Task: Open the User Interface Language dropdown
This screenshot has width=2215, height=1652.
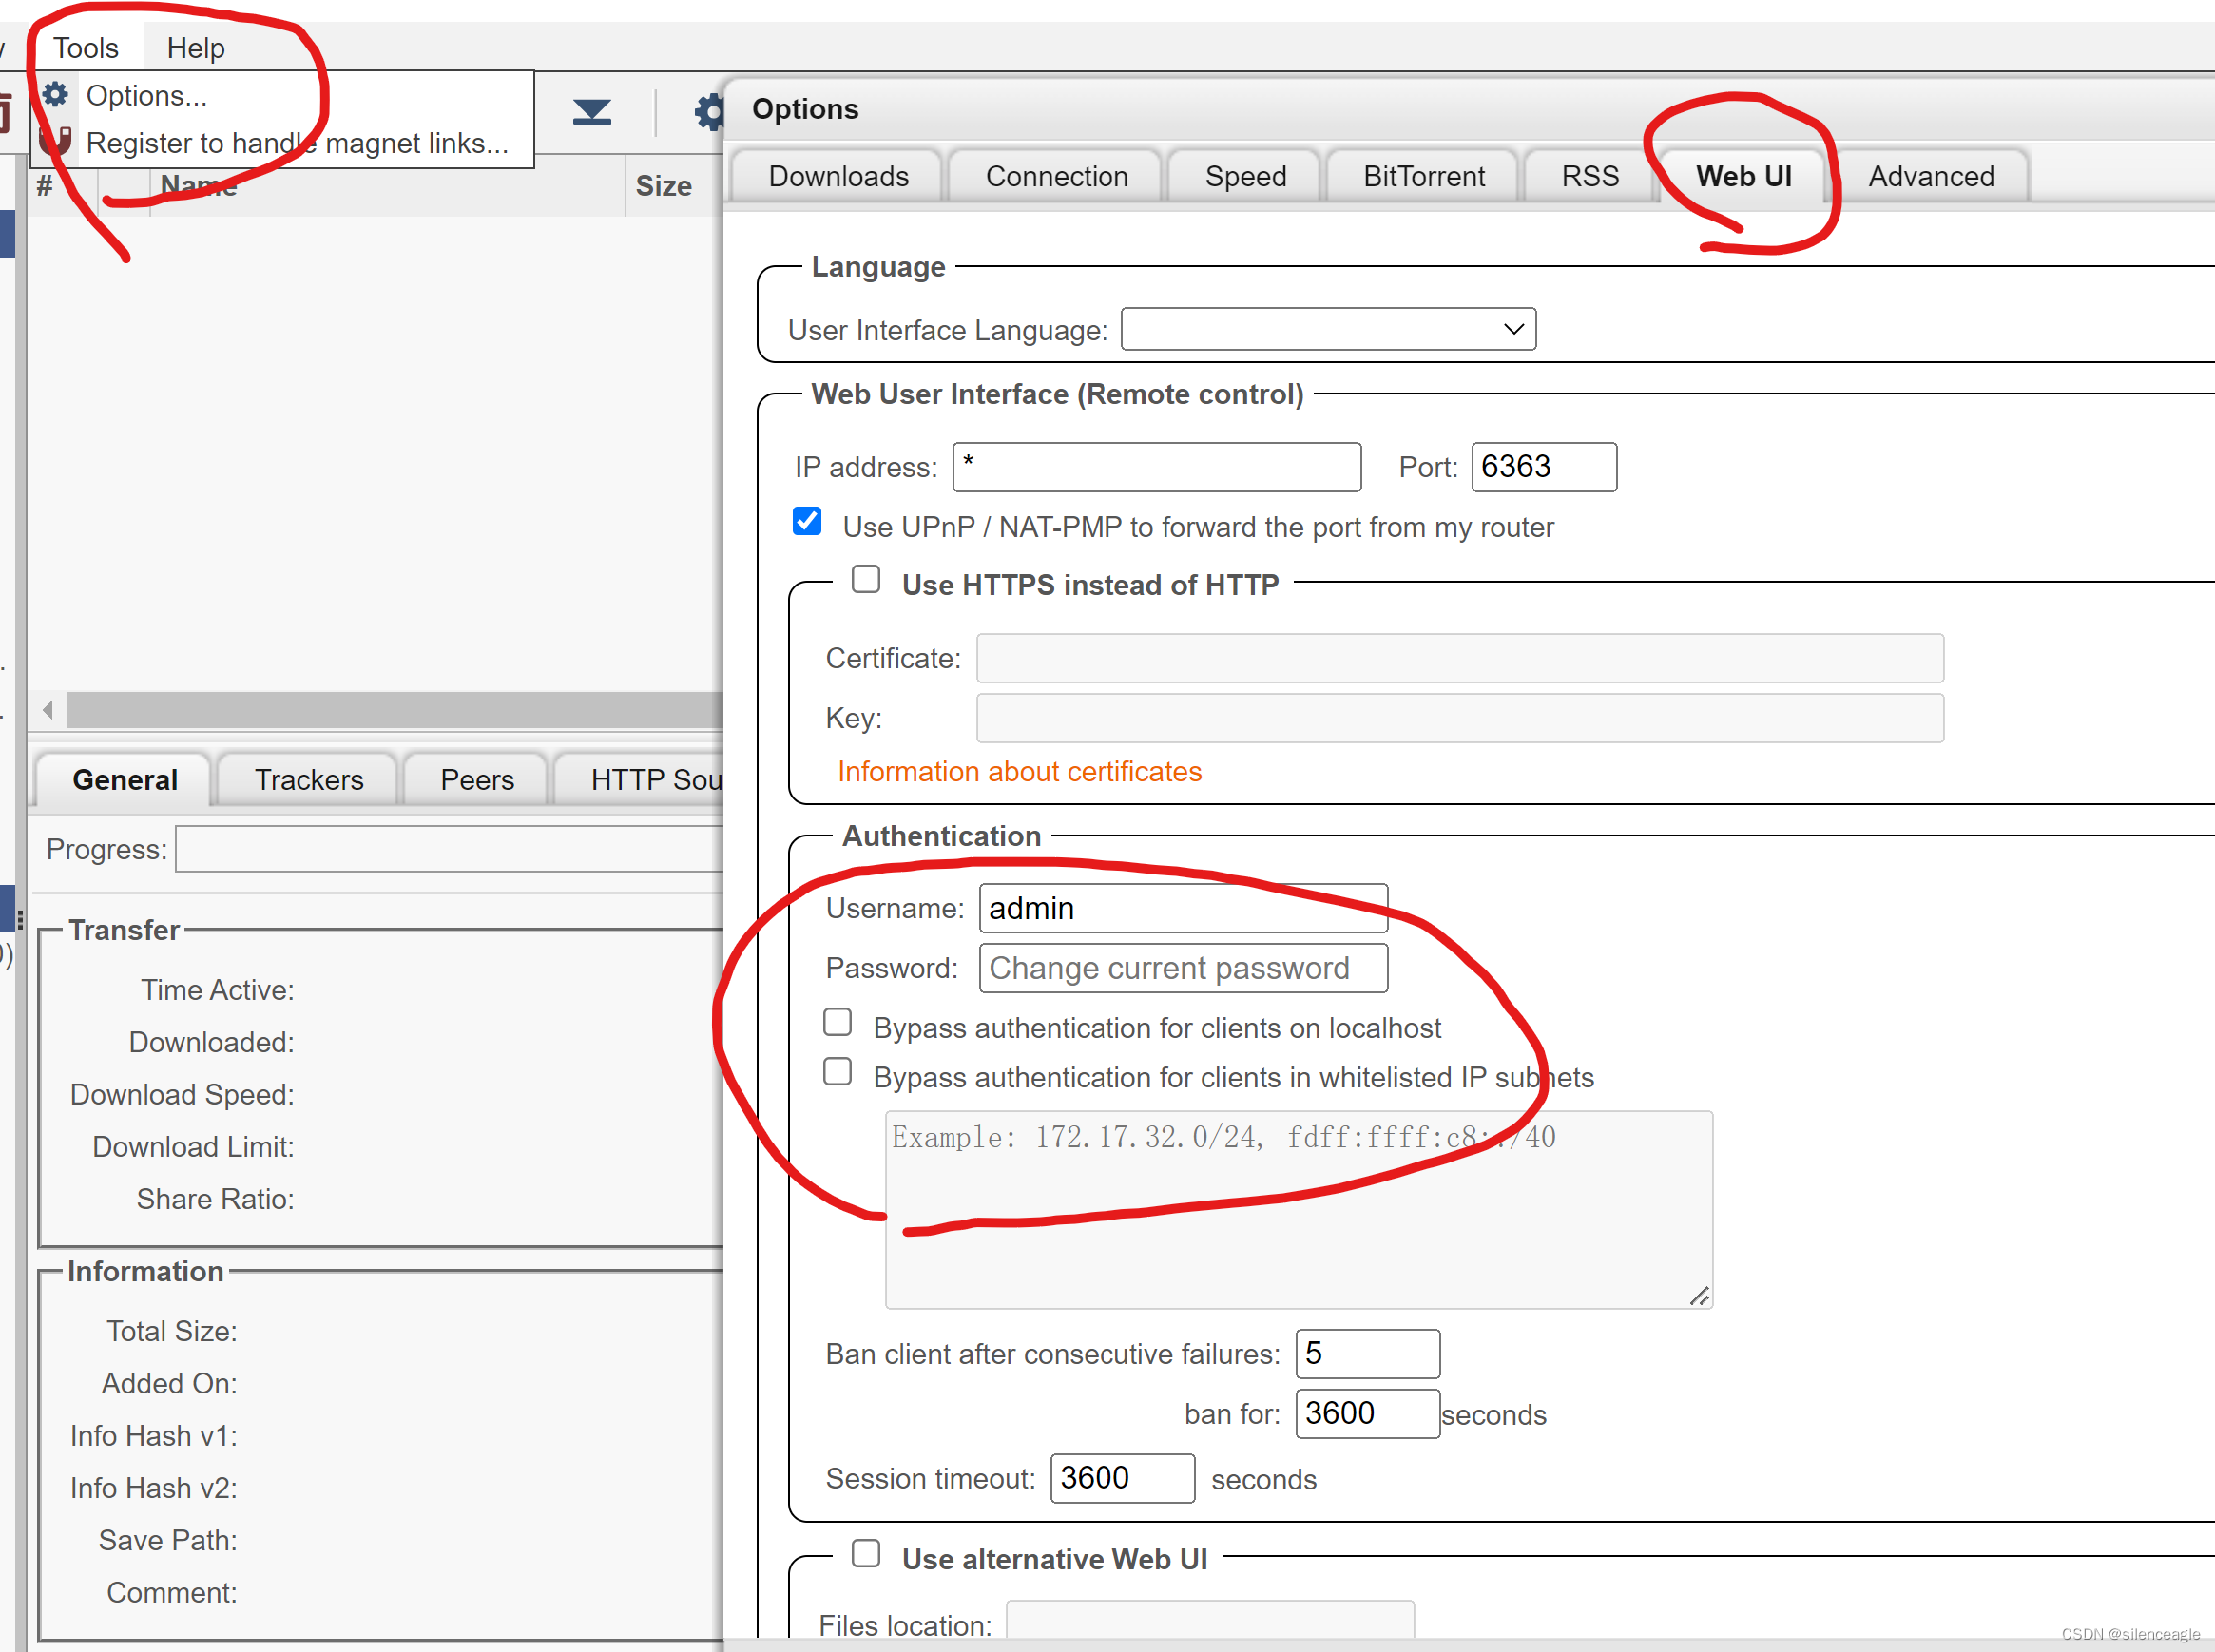Action: [x=1328, y=330]
